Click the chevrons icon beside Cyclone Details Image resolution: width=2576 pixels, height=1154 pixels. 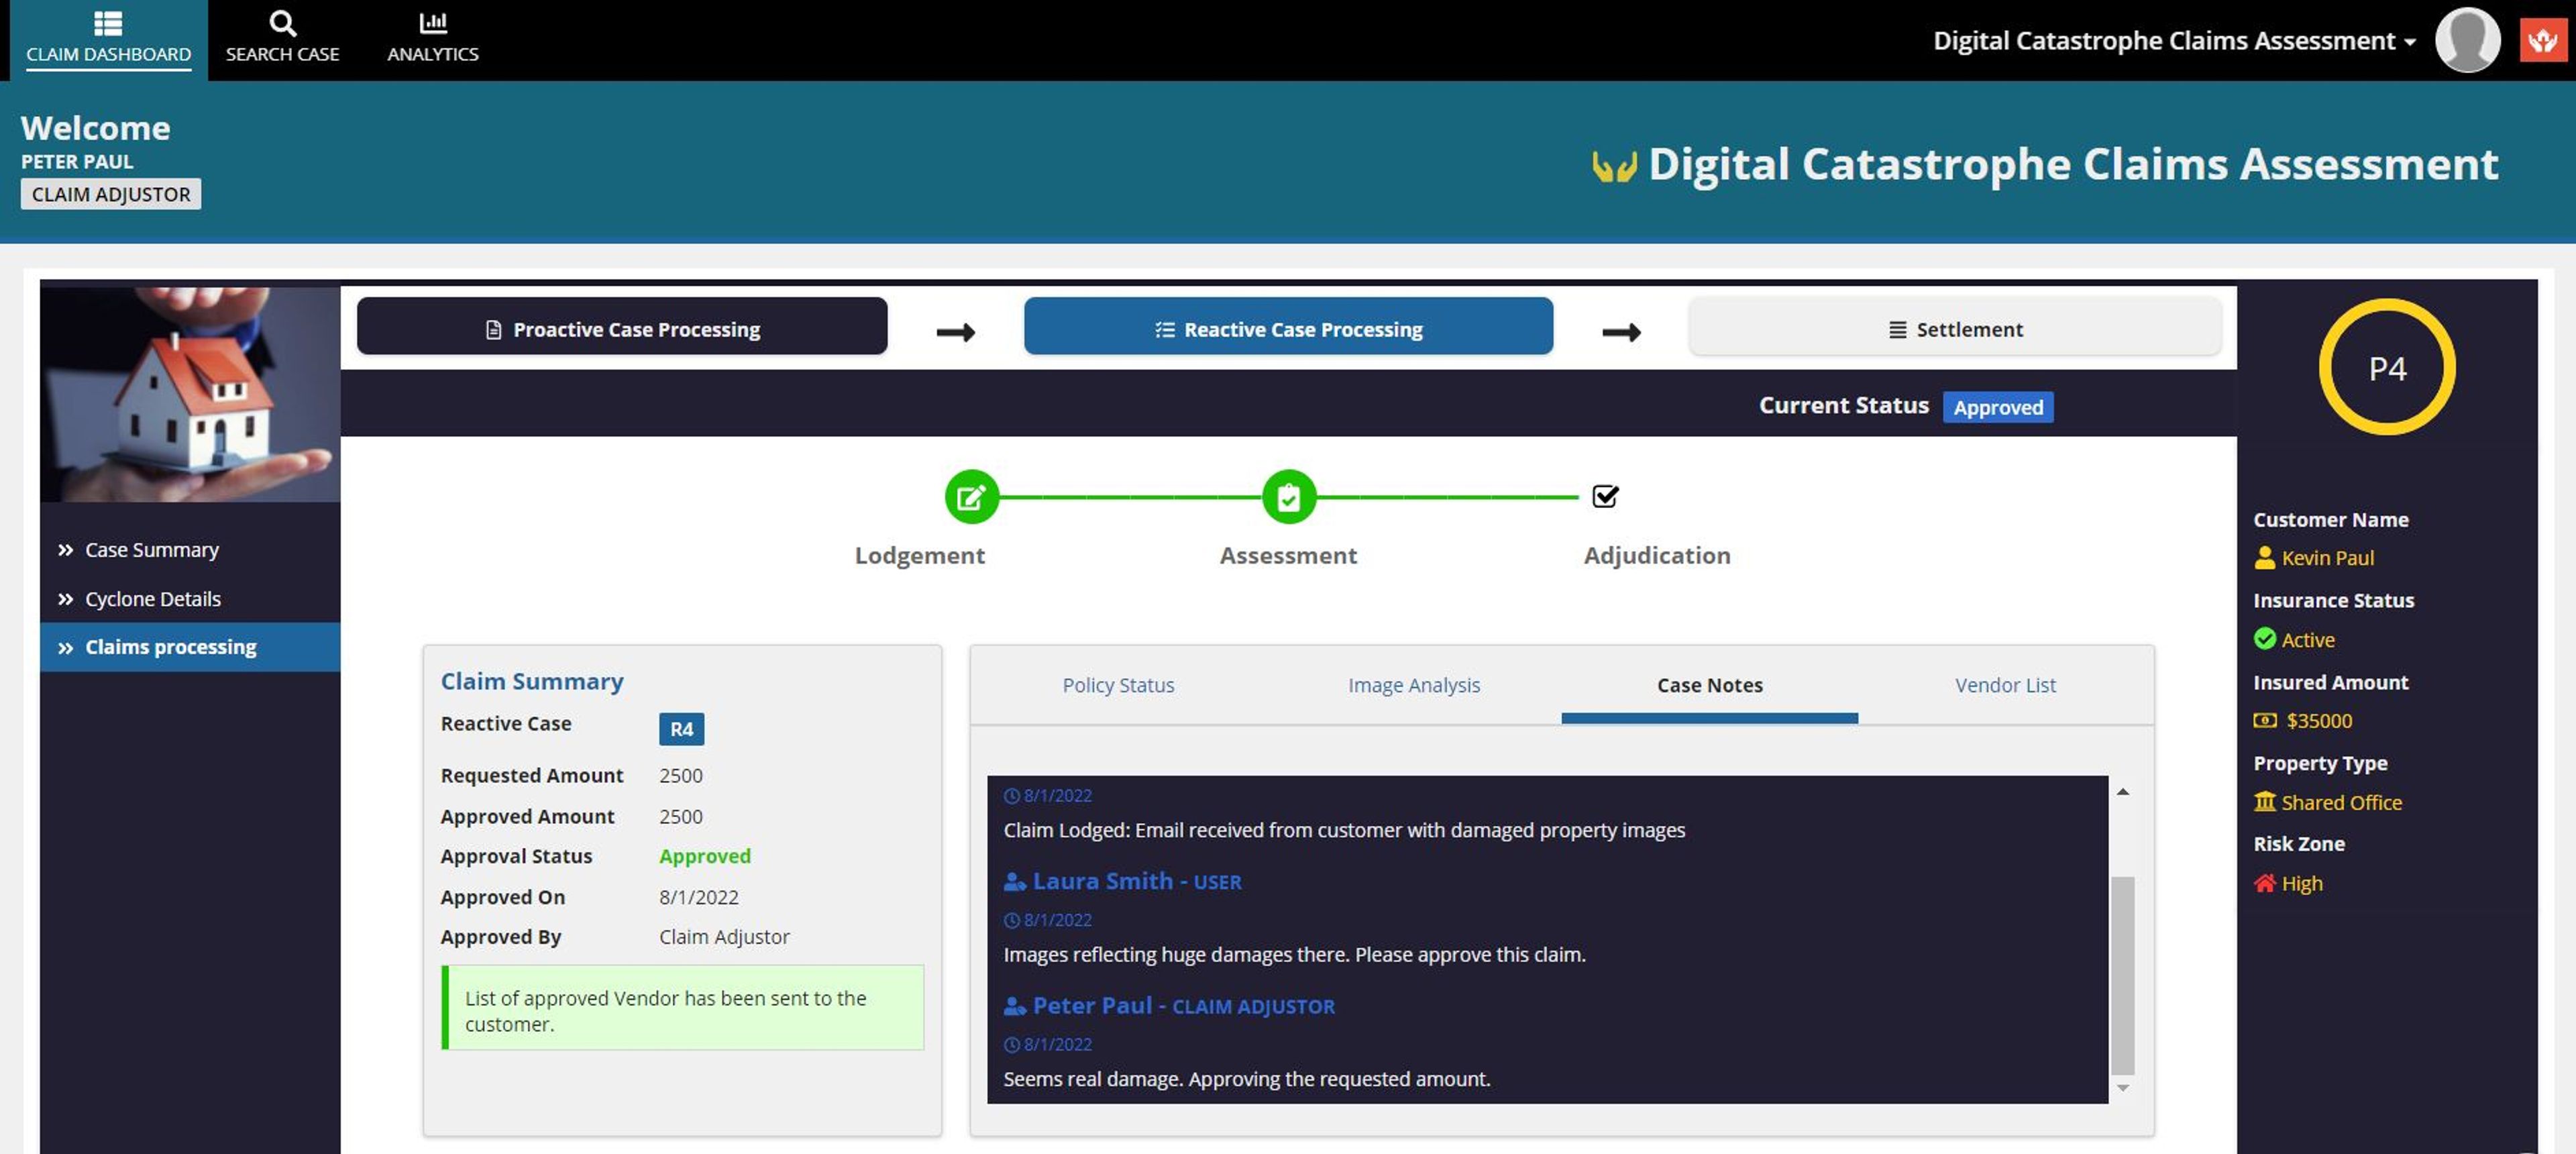tap(65, 599)
